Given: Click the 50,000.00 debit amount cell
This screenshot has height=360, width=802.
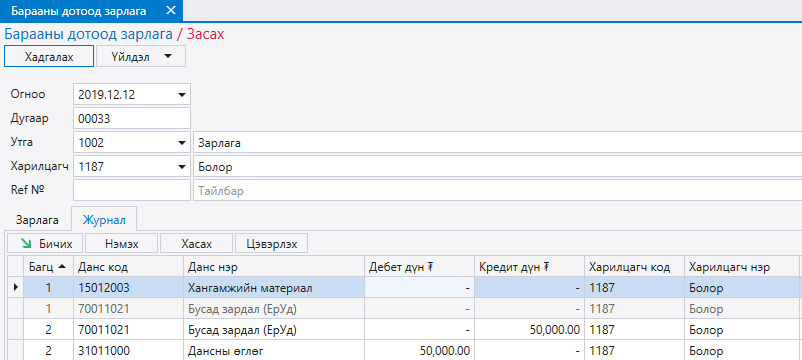Looking at the screenshot, I should click(419, 351).
